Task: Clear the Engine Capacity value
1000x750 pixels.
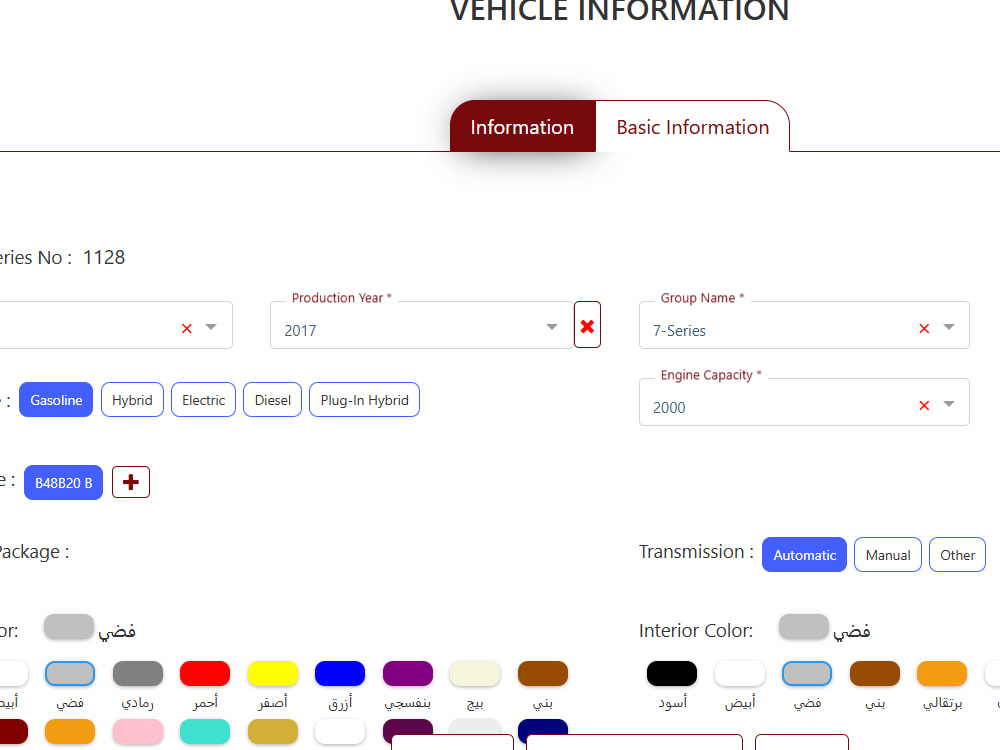Action: (x=923, y=406)
